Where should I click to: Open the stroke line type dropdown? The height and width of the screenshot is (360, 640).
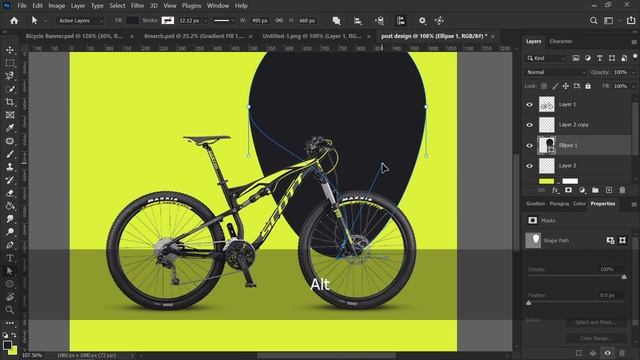pyautogui.click(x=224, y=20)
